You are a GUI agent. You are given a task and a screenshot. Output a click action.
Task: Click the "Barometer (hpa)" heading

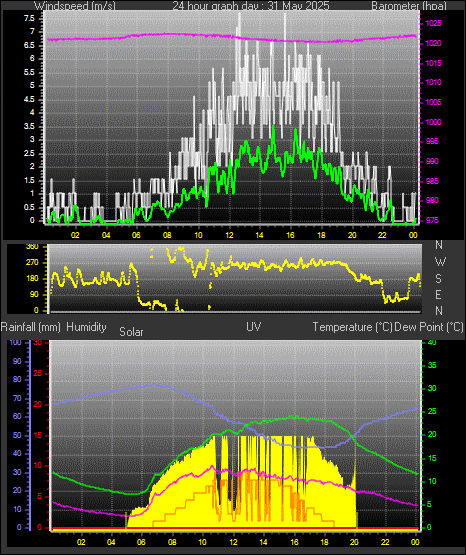point(409,6)
